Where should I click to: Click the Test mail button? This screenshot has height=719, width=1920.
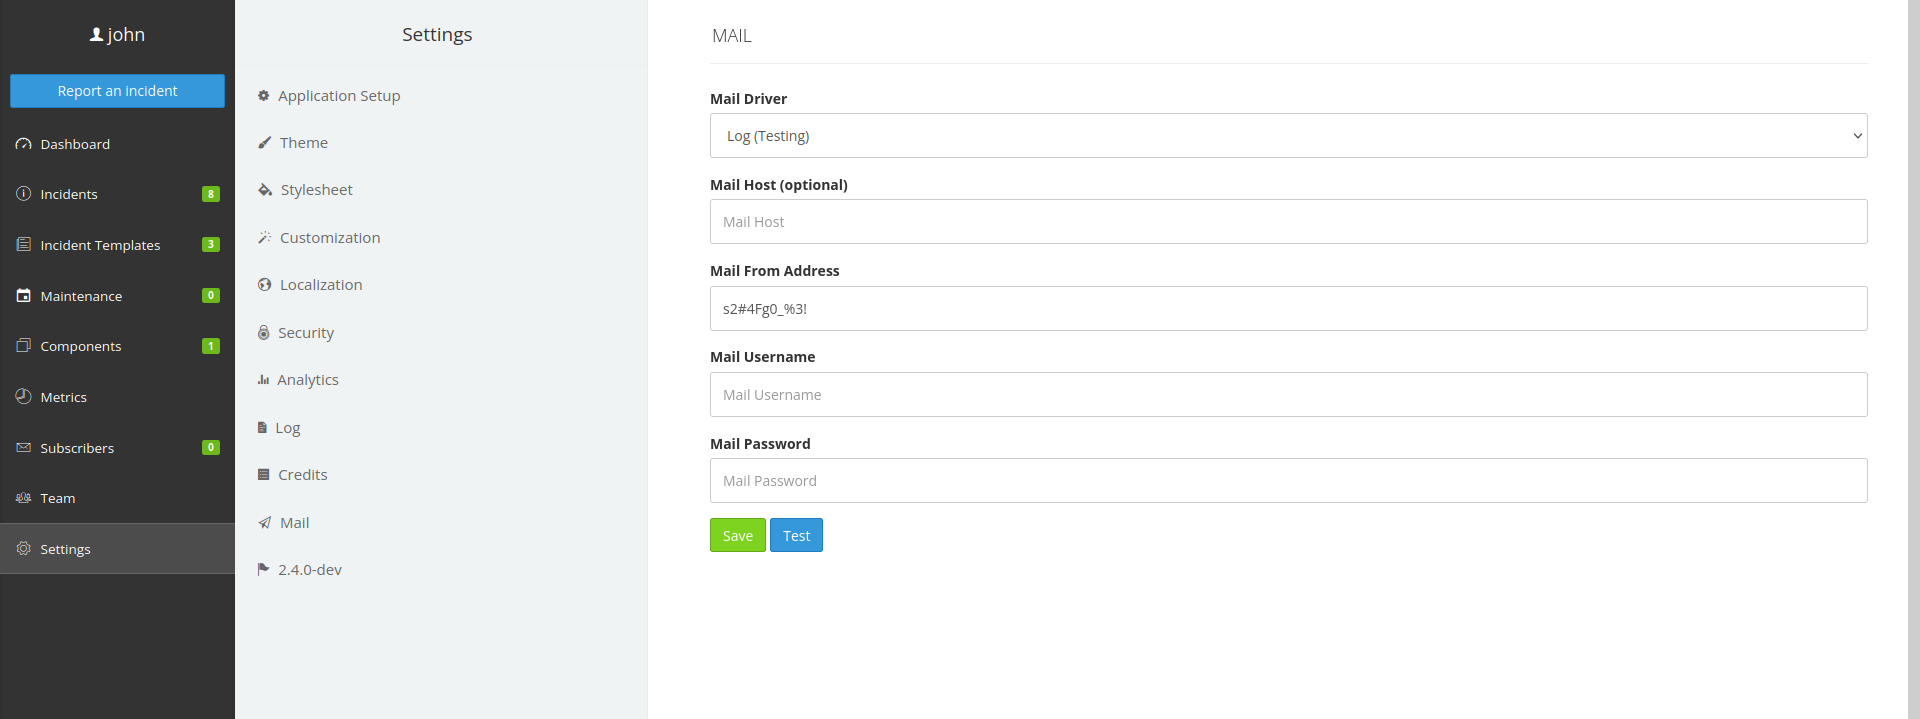pyautogui.click(x=796, y=535)
